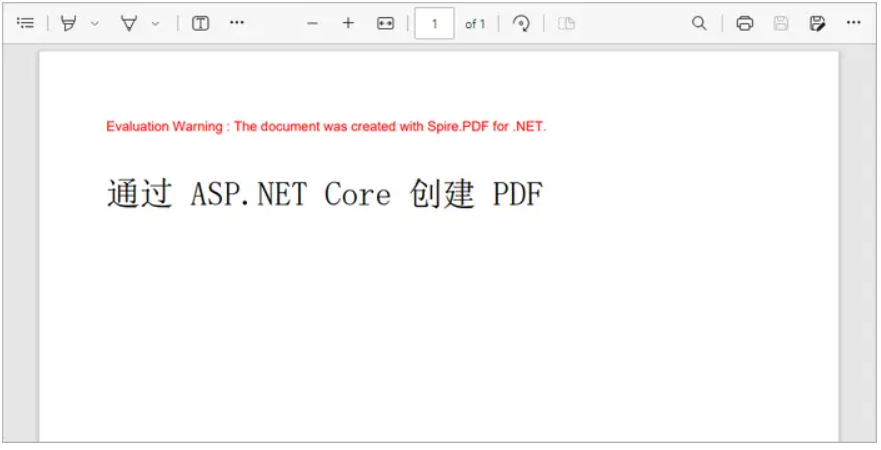This screenshot has width=881, height=450.
Task: Click the heading '通过 ASP.NET Core 创建 PDF'
Action: (x=325, y=194)
